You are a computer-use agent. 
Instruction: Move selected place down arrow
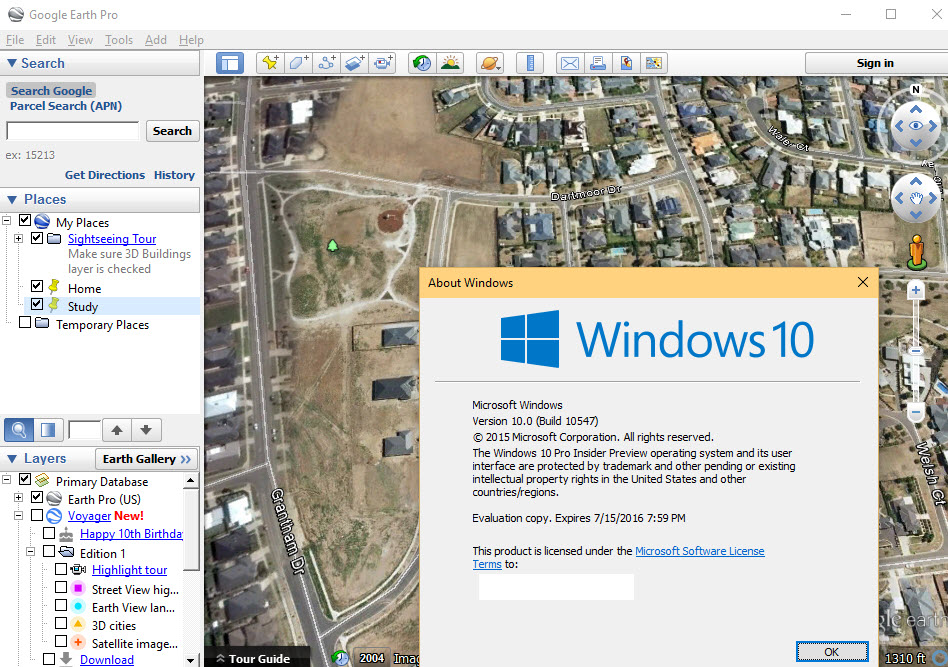(x=146, y=430)
